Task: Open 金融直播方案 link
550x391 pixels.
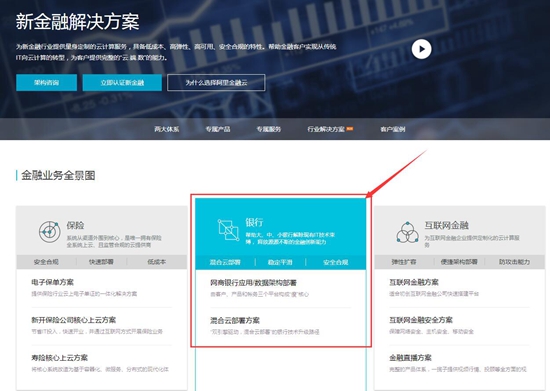Action: coord(410,358)
